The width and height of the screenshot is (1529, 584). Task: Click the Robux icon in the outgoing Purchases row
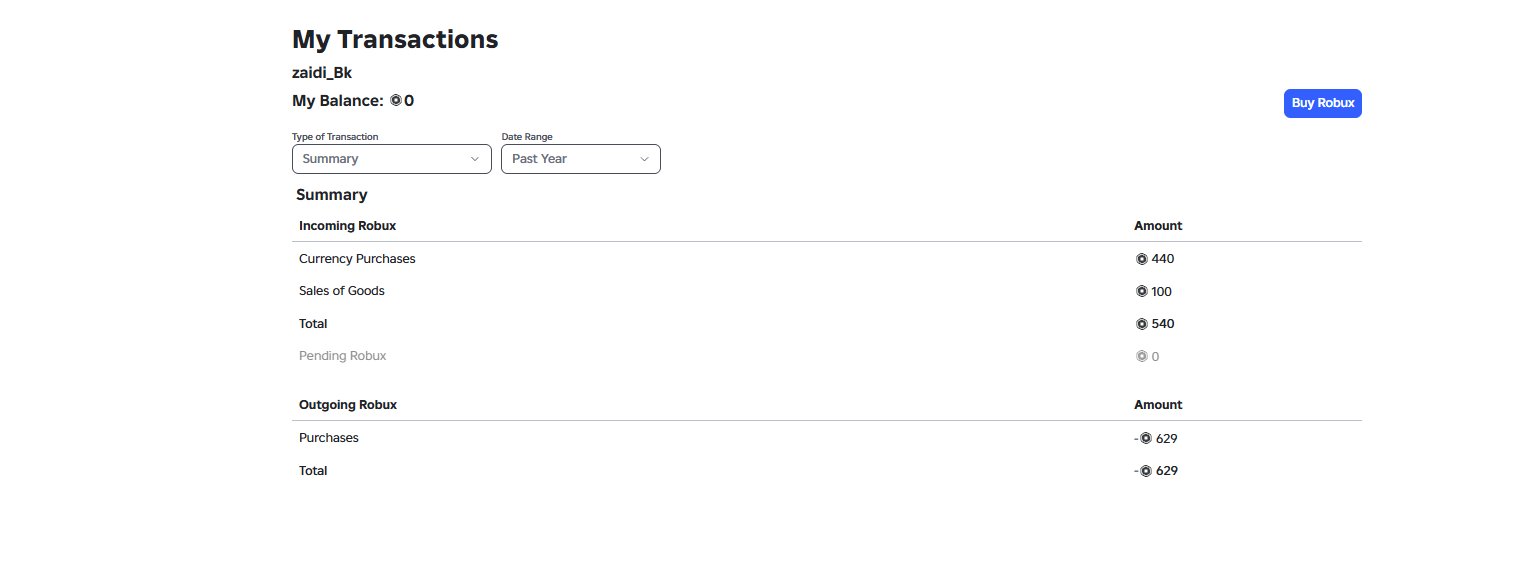point(1146,438)
